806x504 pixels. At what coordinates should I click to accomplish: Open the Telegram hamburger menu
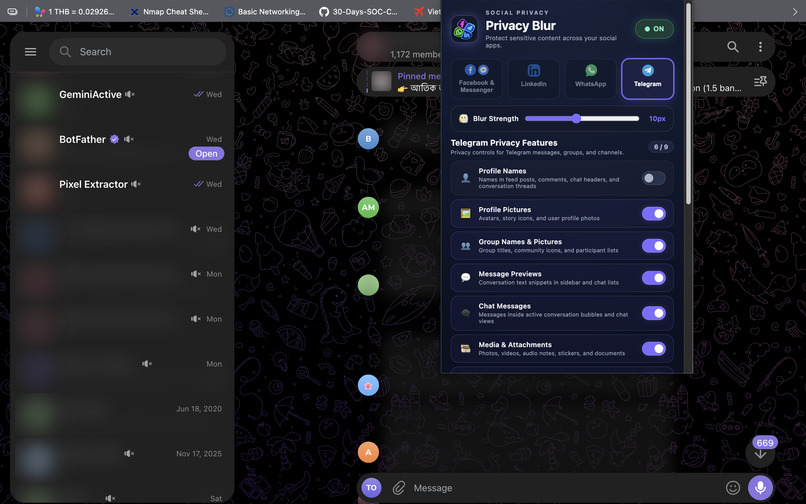pyautogui.click(x=30, y=51)
